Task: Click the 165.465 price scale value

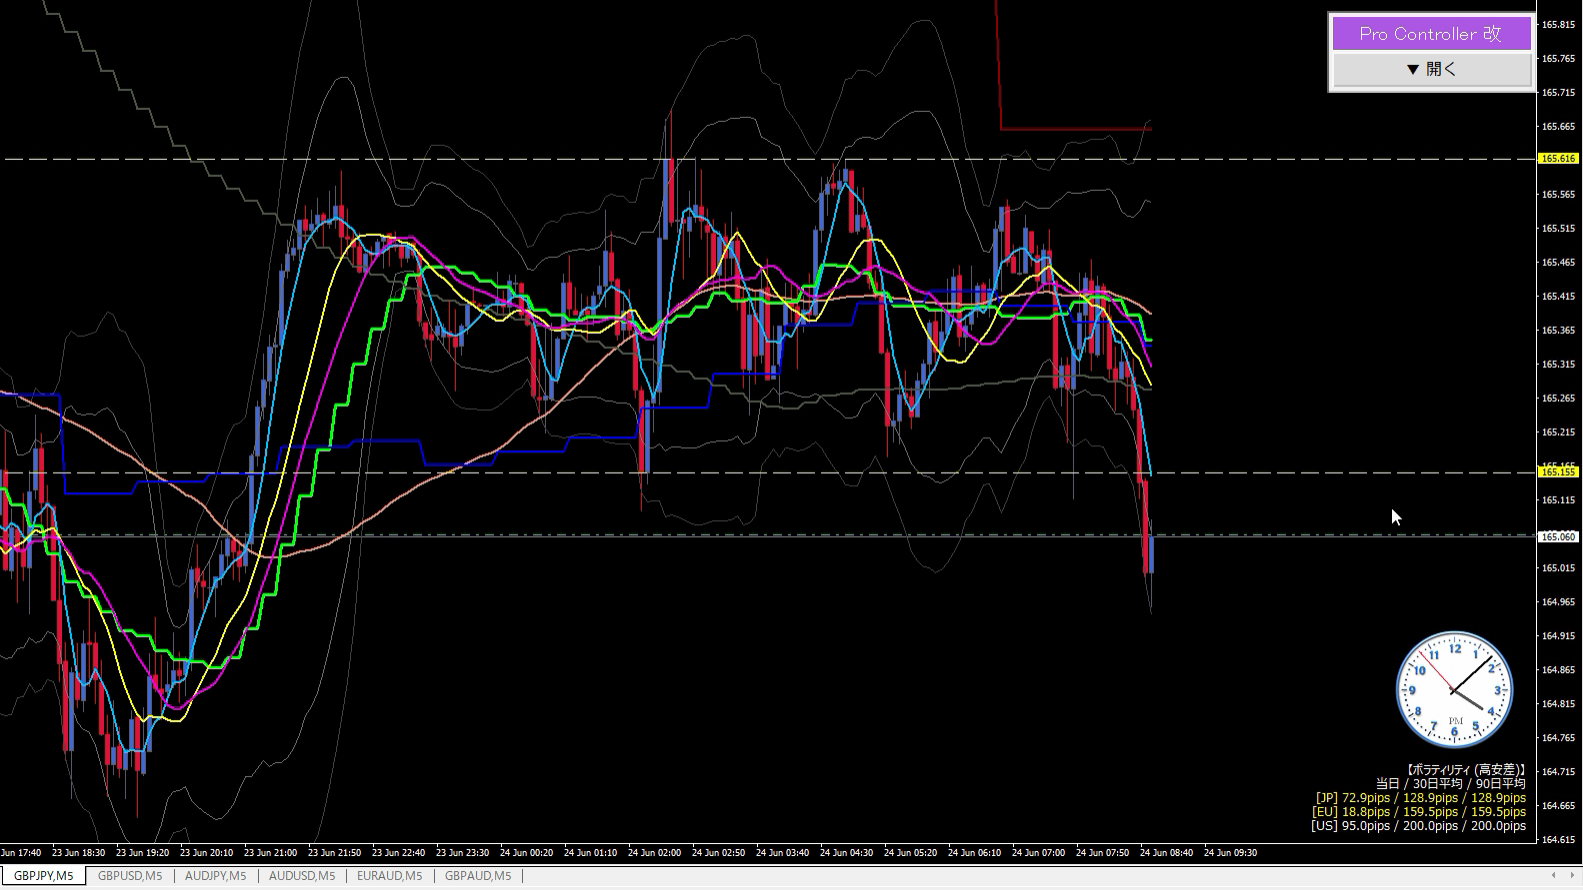Action: coord(1558,263)
